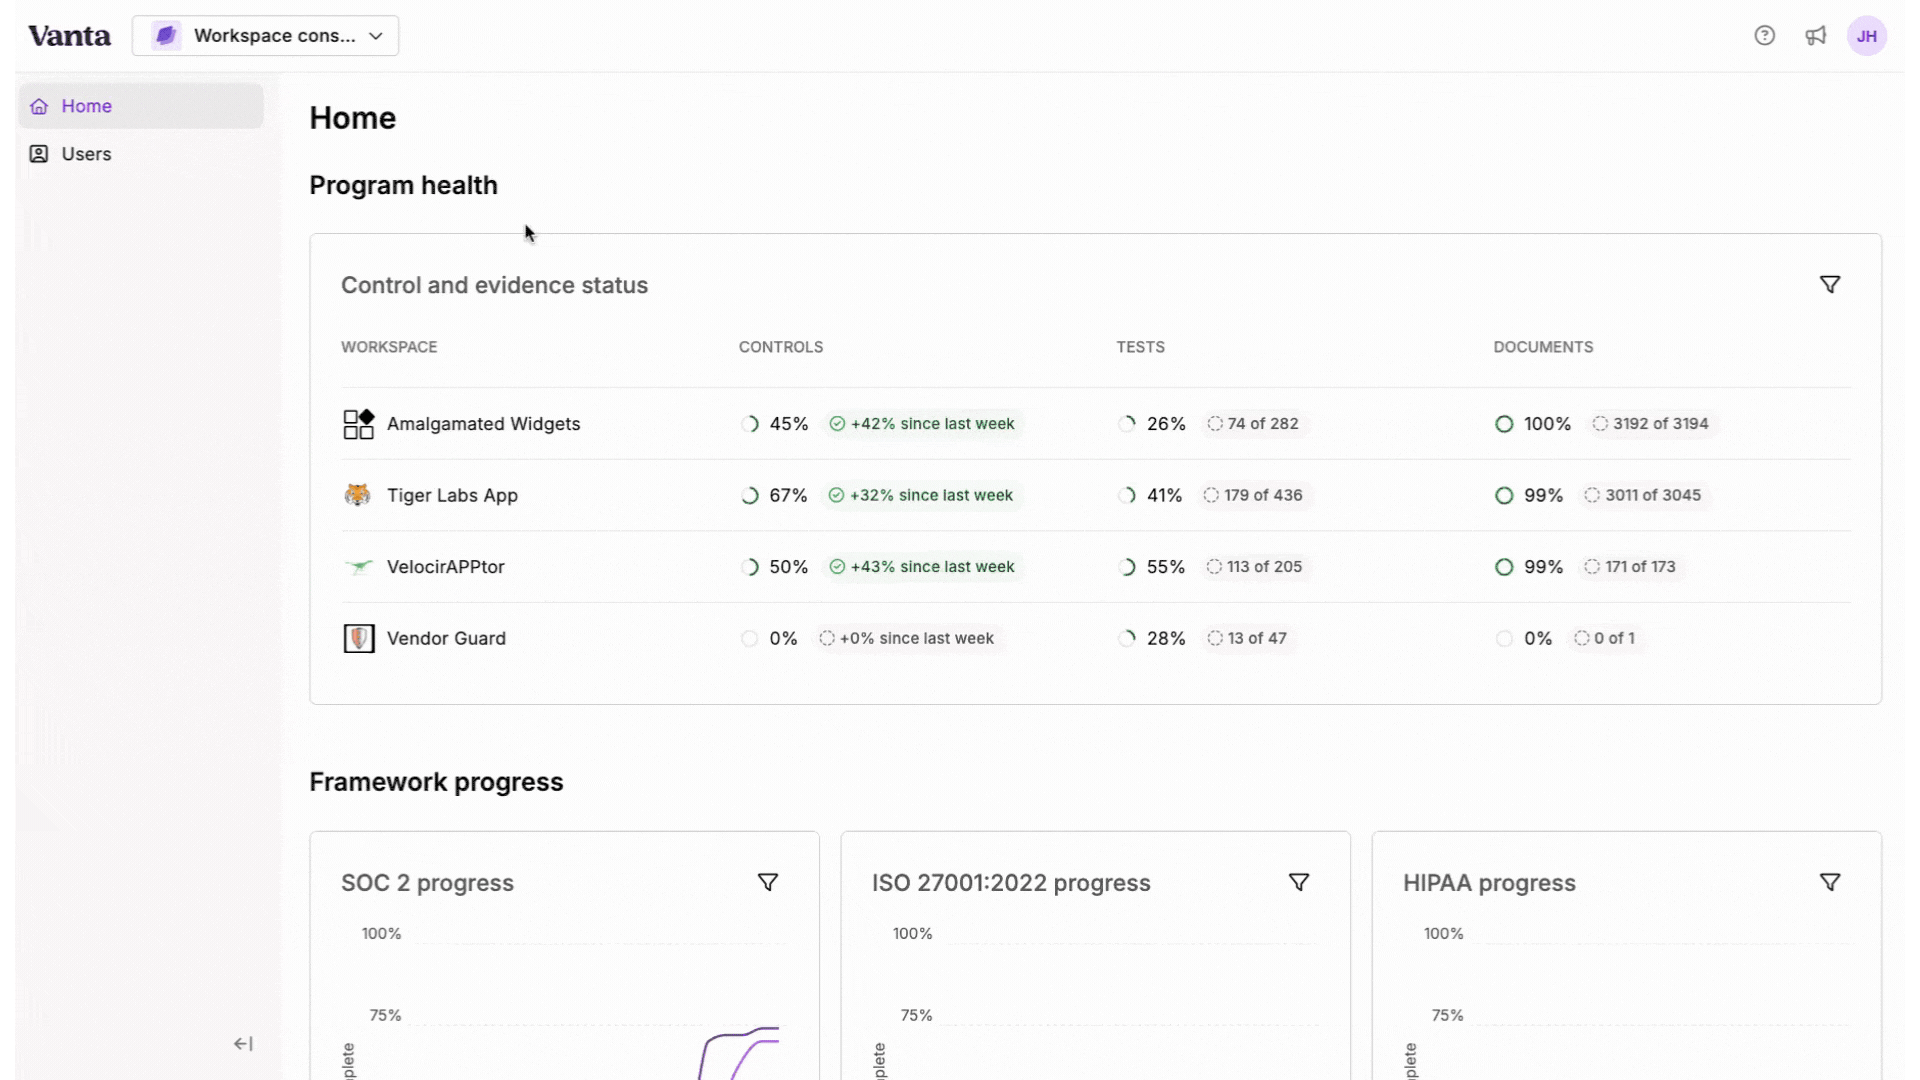Screen dimensions: 1920x1080
Task: Open the Workspace console dropdown
Action: coord(265,36)
